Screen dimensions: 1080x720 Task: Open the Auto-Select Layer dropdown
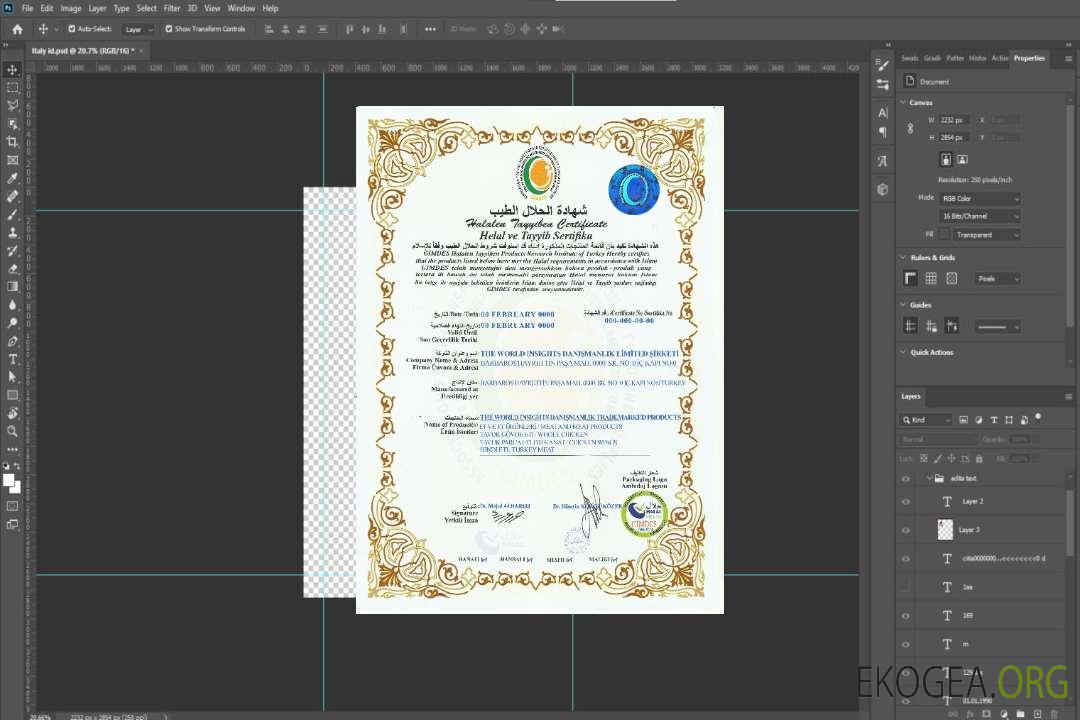[138, 30]
